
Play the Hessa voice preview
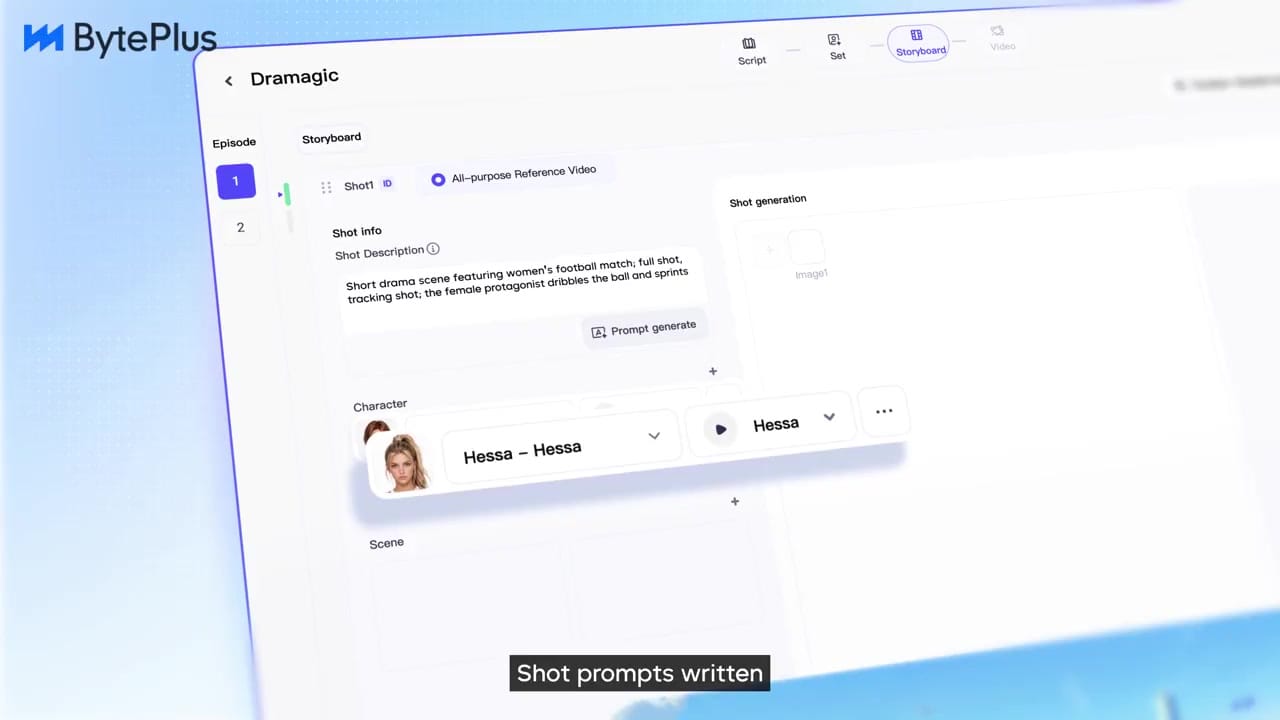tap(720, 429)
